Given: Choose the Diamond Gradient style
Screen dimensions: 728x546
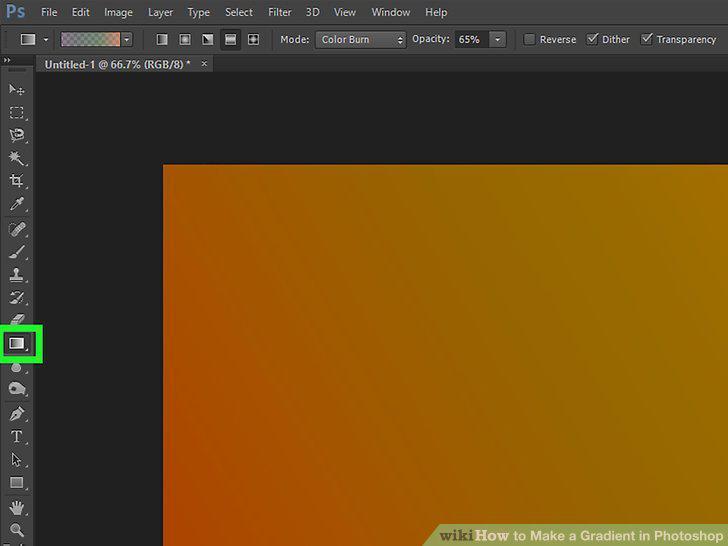Looking at the screenshot, I should pos(254,39).
